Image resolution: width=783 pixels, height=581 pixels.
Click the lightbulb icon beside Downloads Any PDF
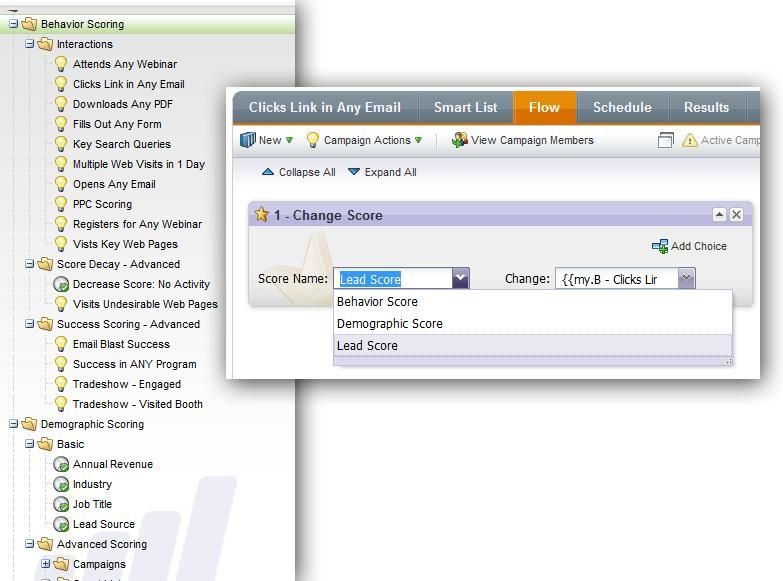click(x=61, y=104)
